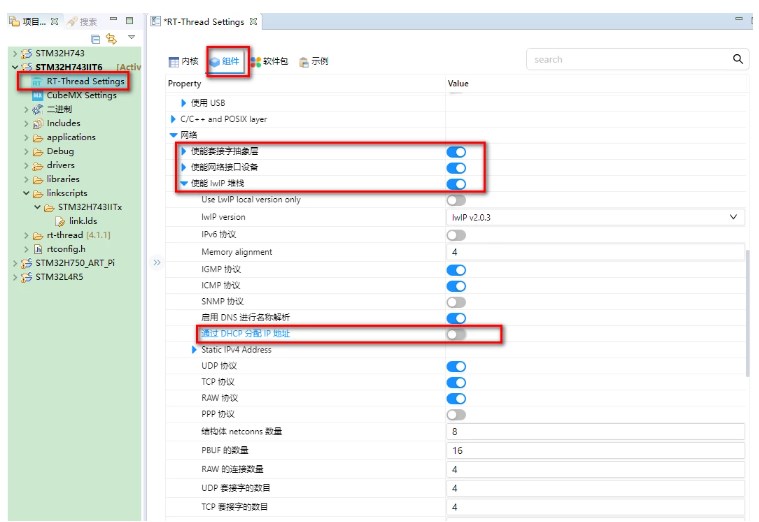The image size is (759, 522).
Task: Select the 搜索 view tab
Action: (x=83, y=21)
